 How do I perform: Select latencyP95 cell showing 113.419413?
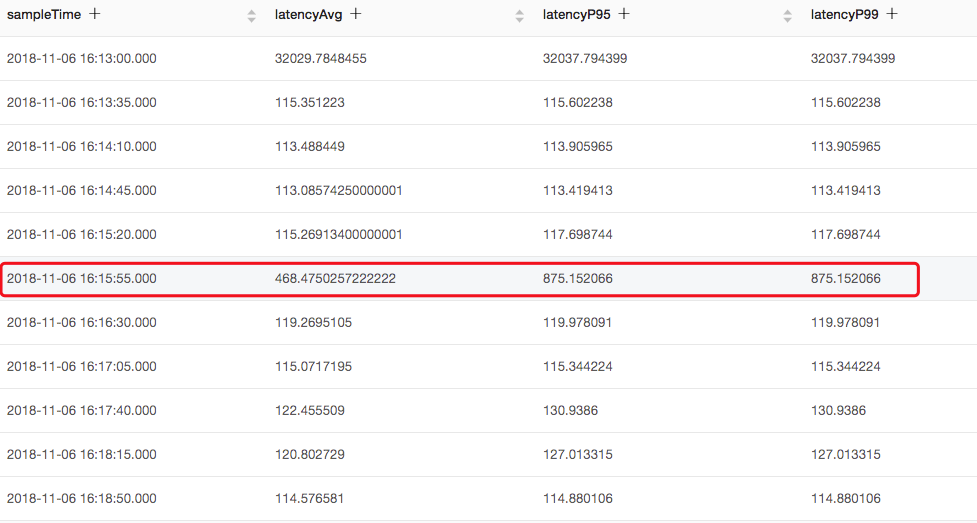point(578,191)
